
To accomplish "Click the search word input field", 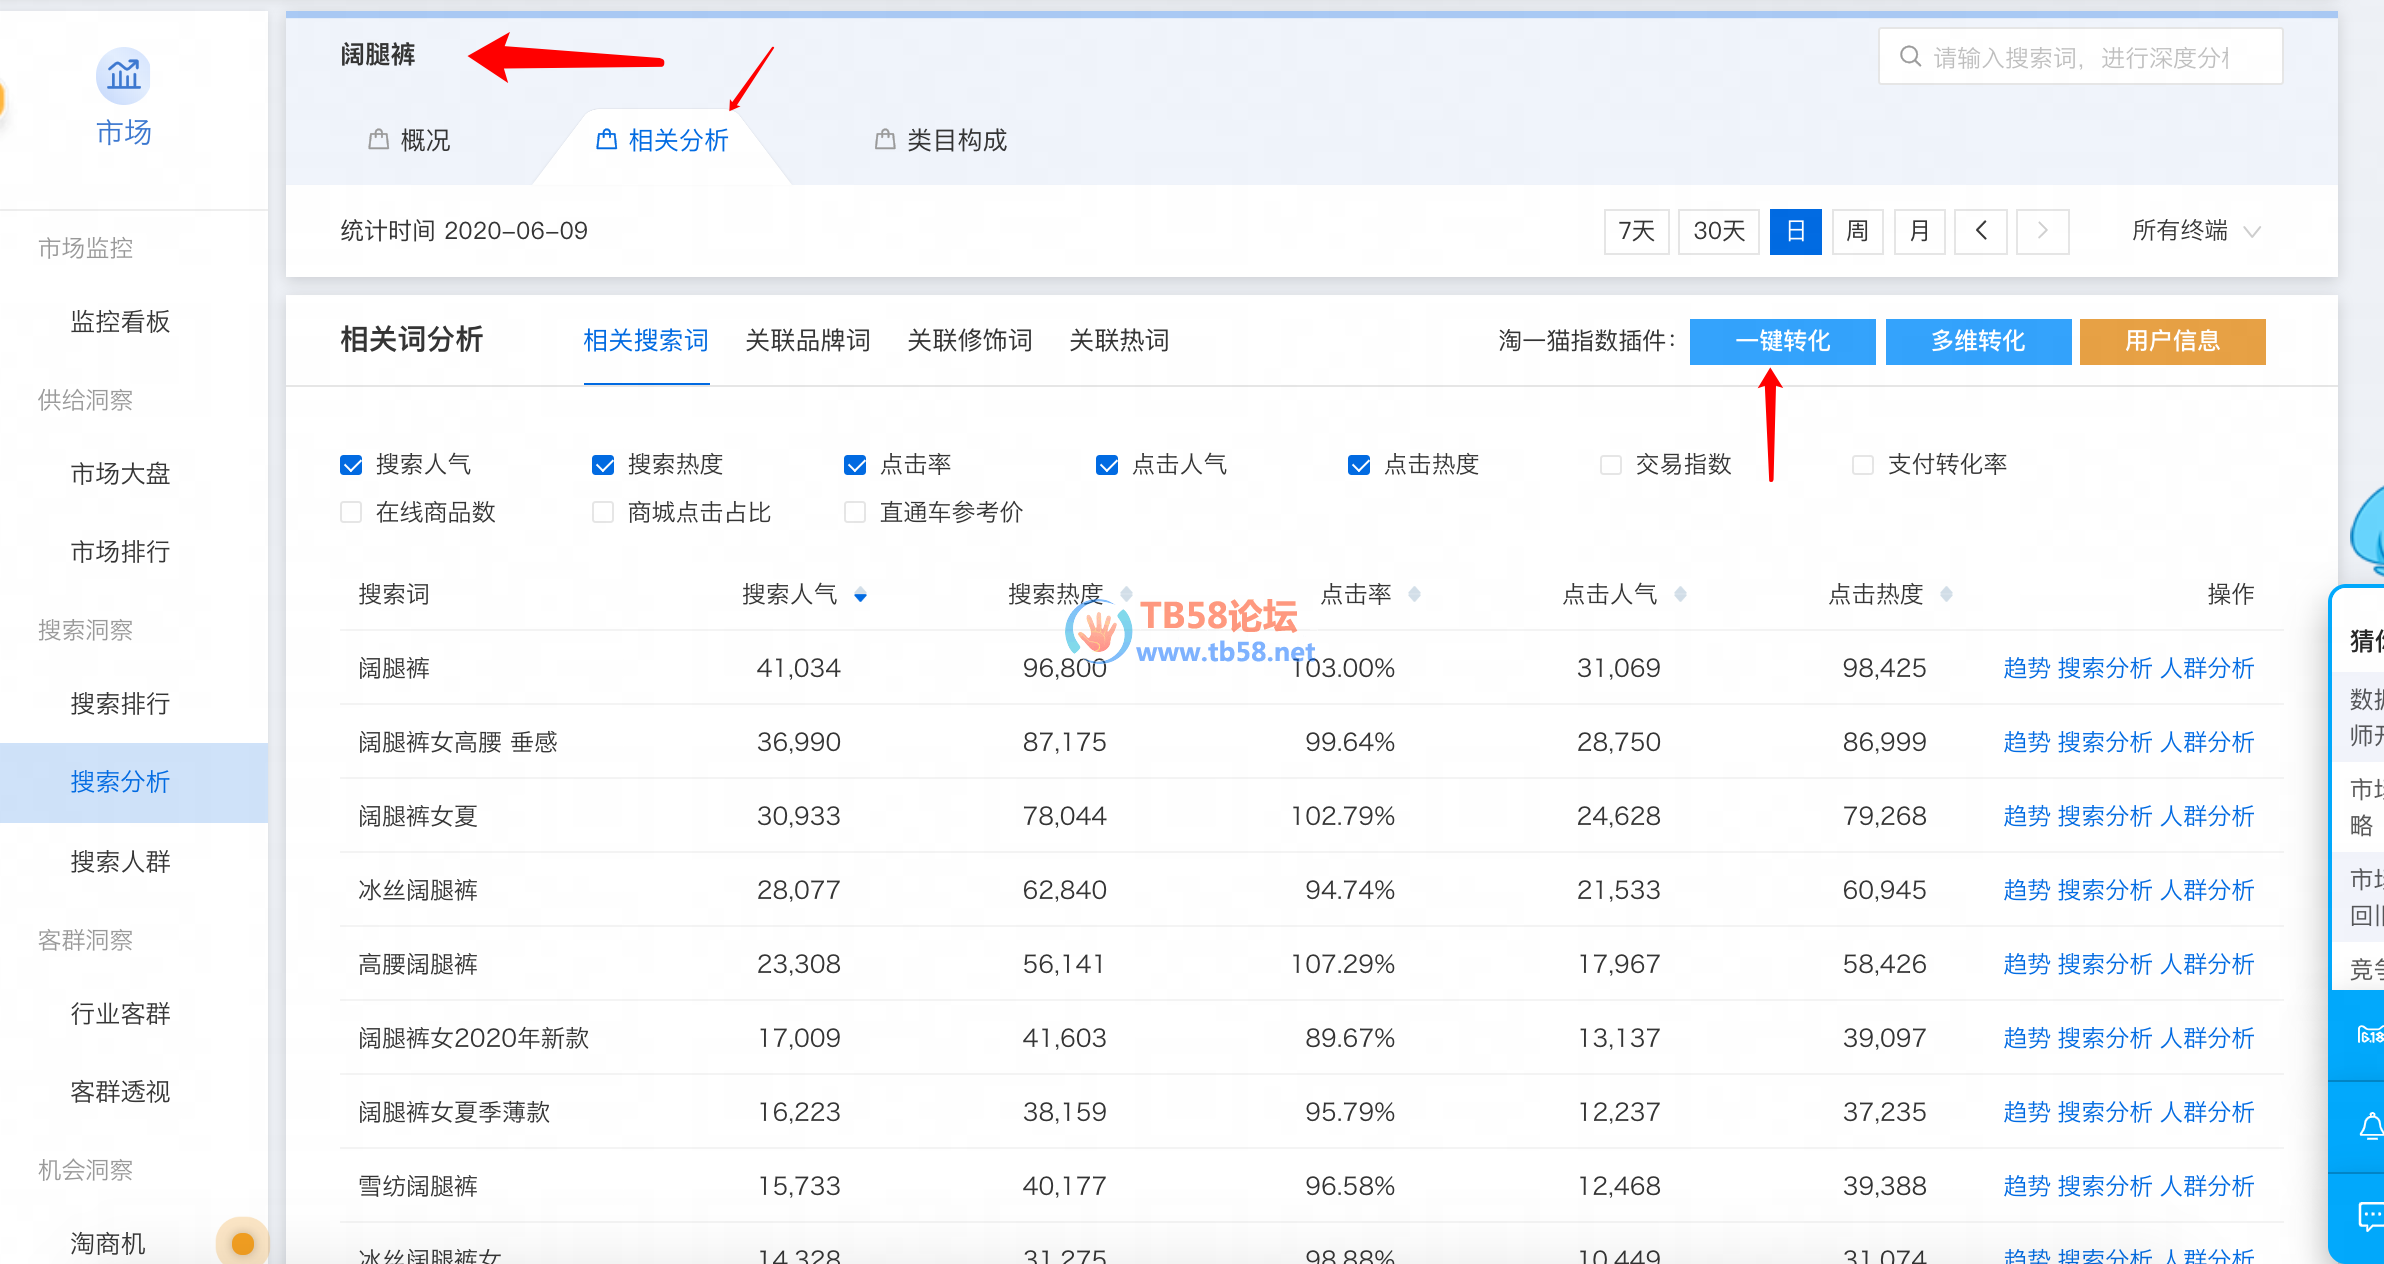I will click(x=2080, y=57).
